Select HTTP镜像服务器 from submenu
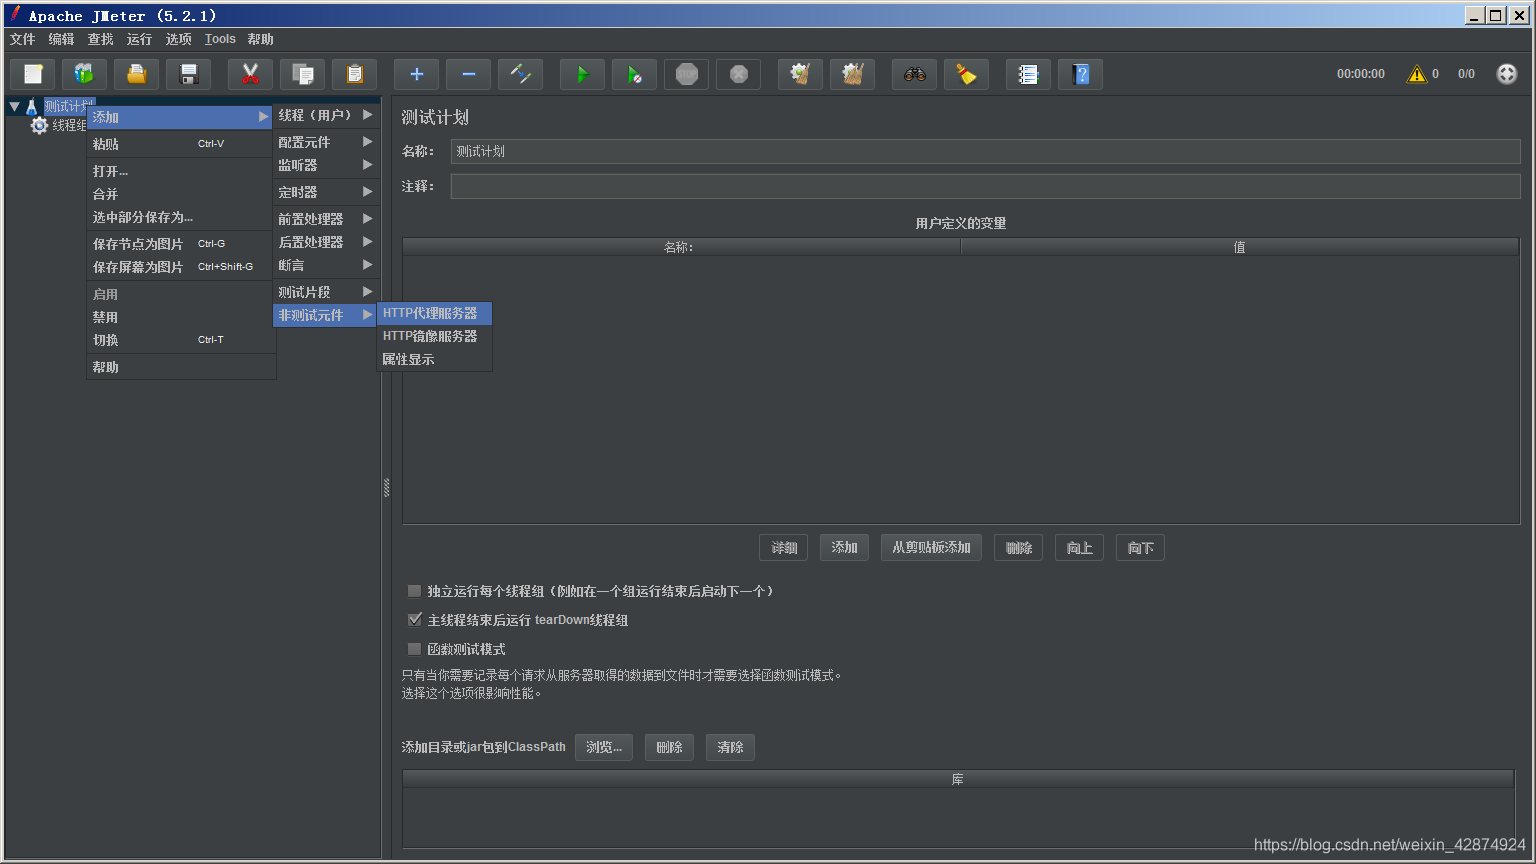This screenshot has height=864, width=1536. (x=434, y=336)
